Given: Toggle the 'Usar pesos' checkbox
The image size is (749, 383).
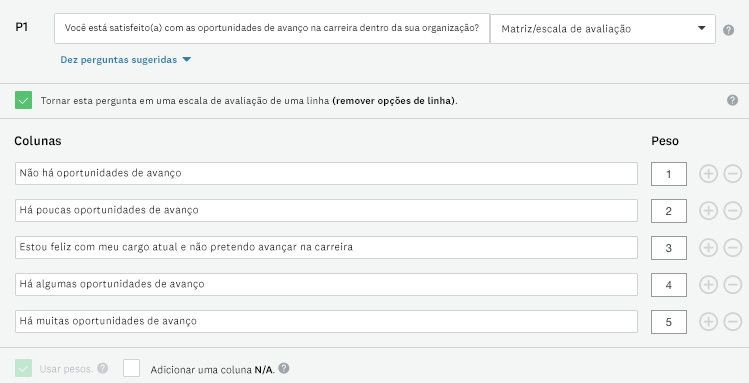Looking at the screenshot, I should point(23,368).
